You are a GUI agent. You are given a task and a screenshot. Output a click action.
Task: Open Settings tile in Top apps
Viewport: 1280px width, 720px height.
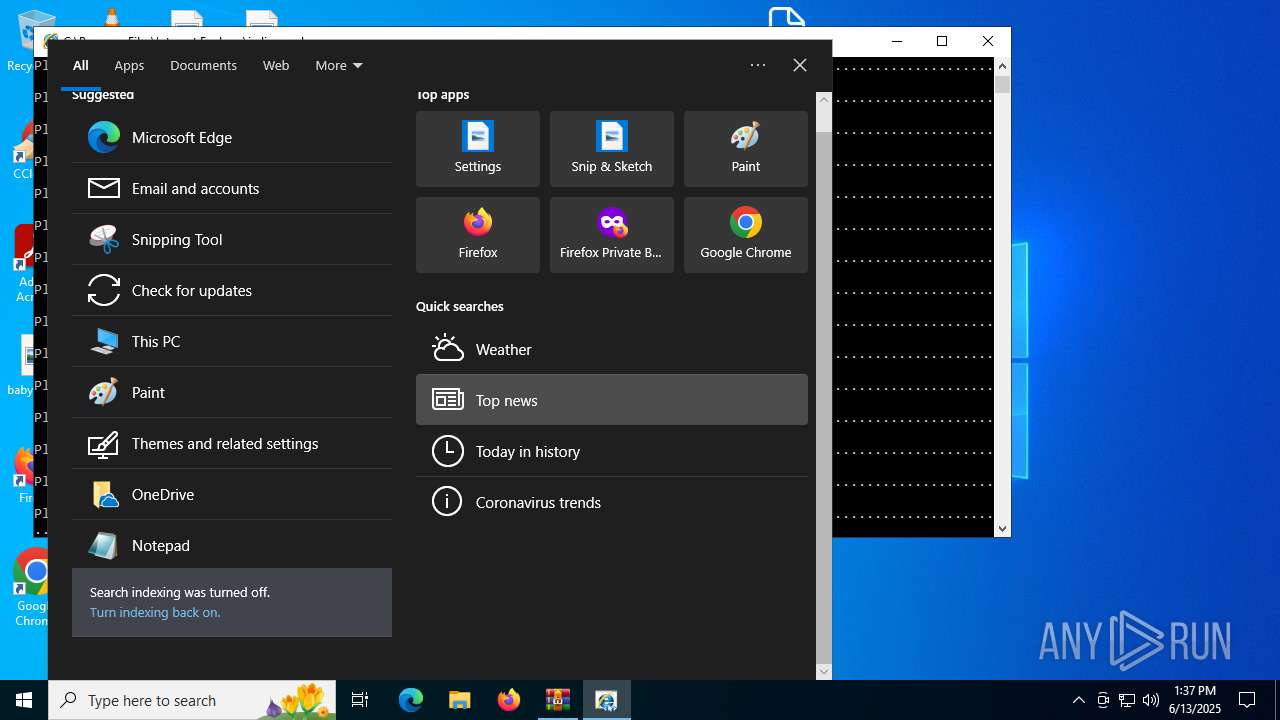[x=478, y=149]
